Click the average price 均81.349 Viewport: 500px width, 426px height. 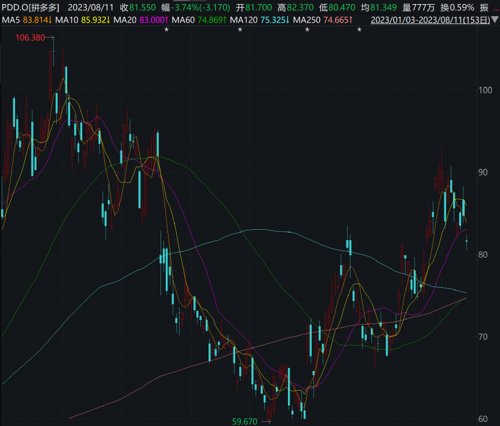click(379, 7)
